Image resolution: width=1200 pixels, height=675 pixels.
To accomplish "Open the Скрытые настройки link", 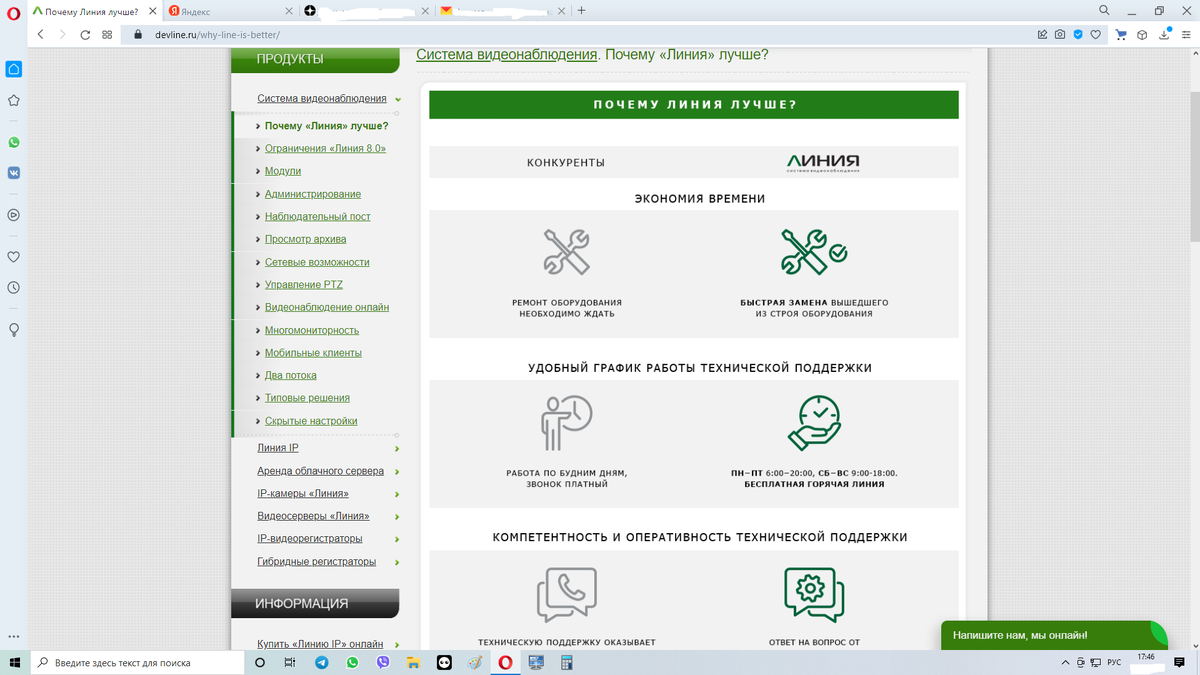I will [x=311, y=421].
